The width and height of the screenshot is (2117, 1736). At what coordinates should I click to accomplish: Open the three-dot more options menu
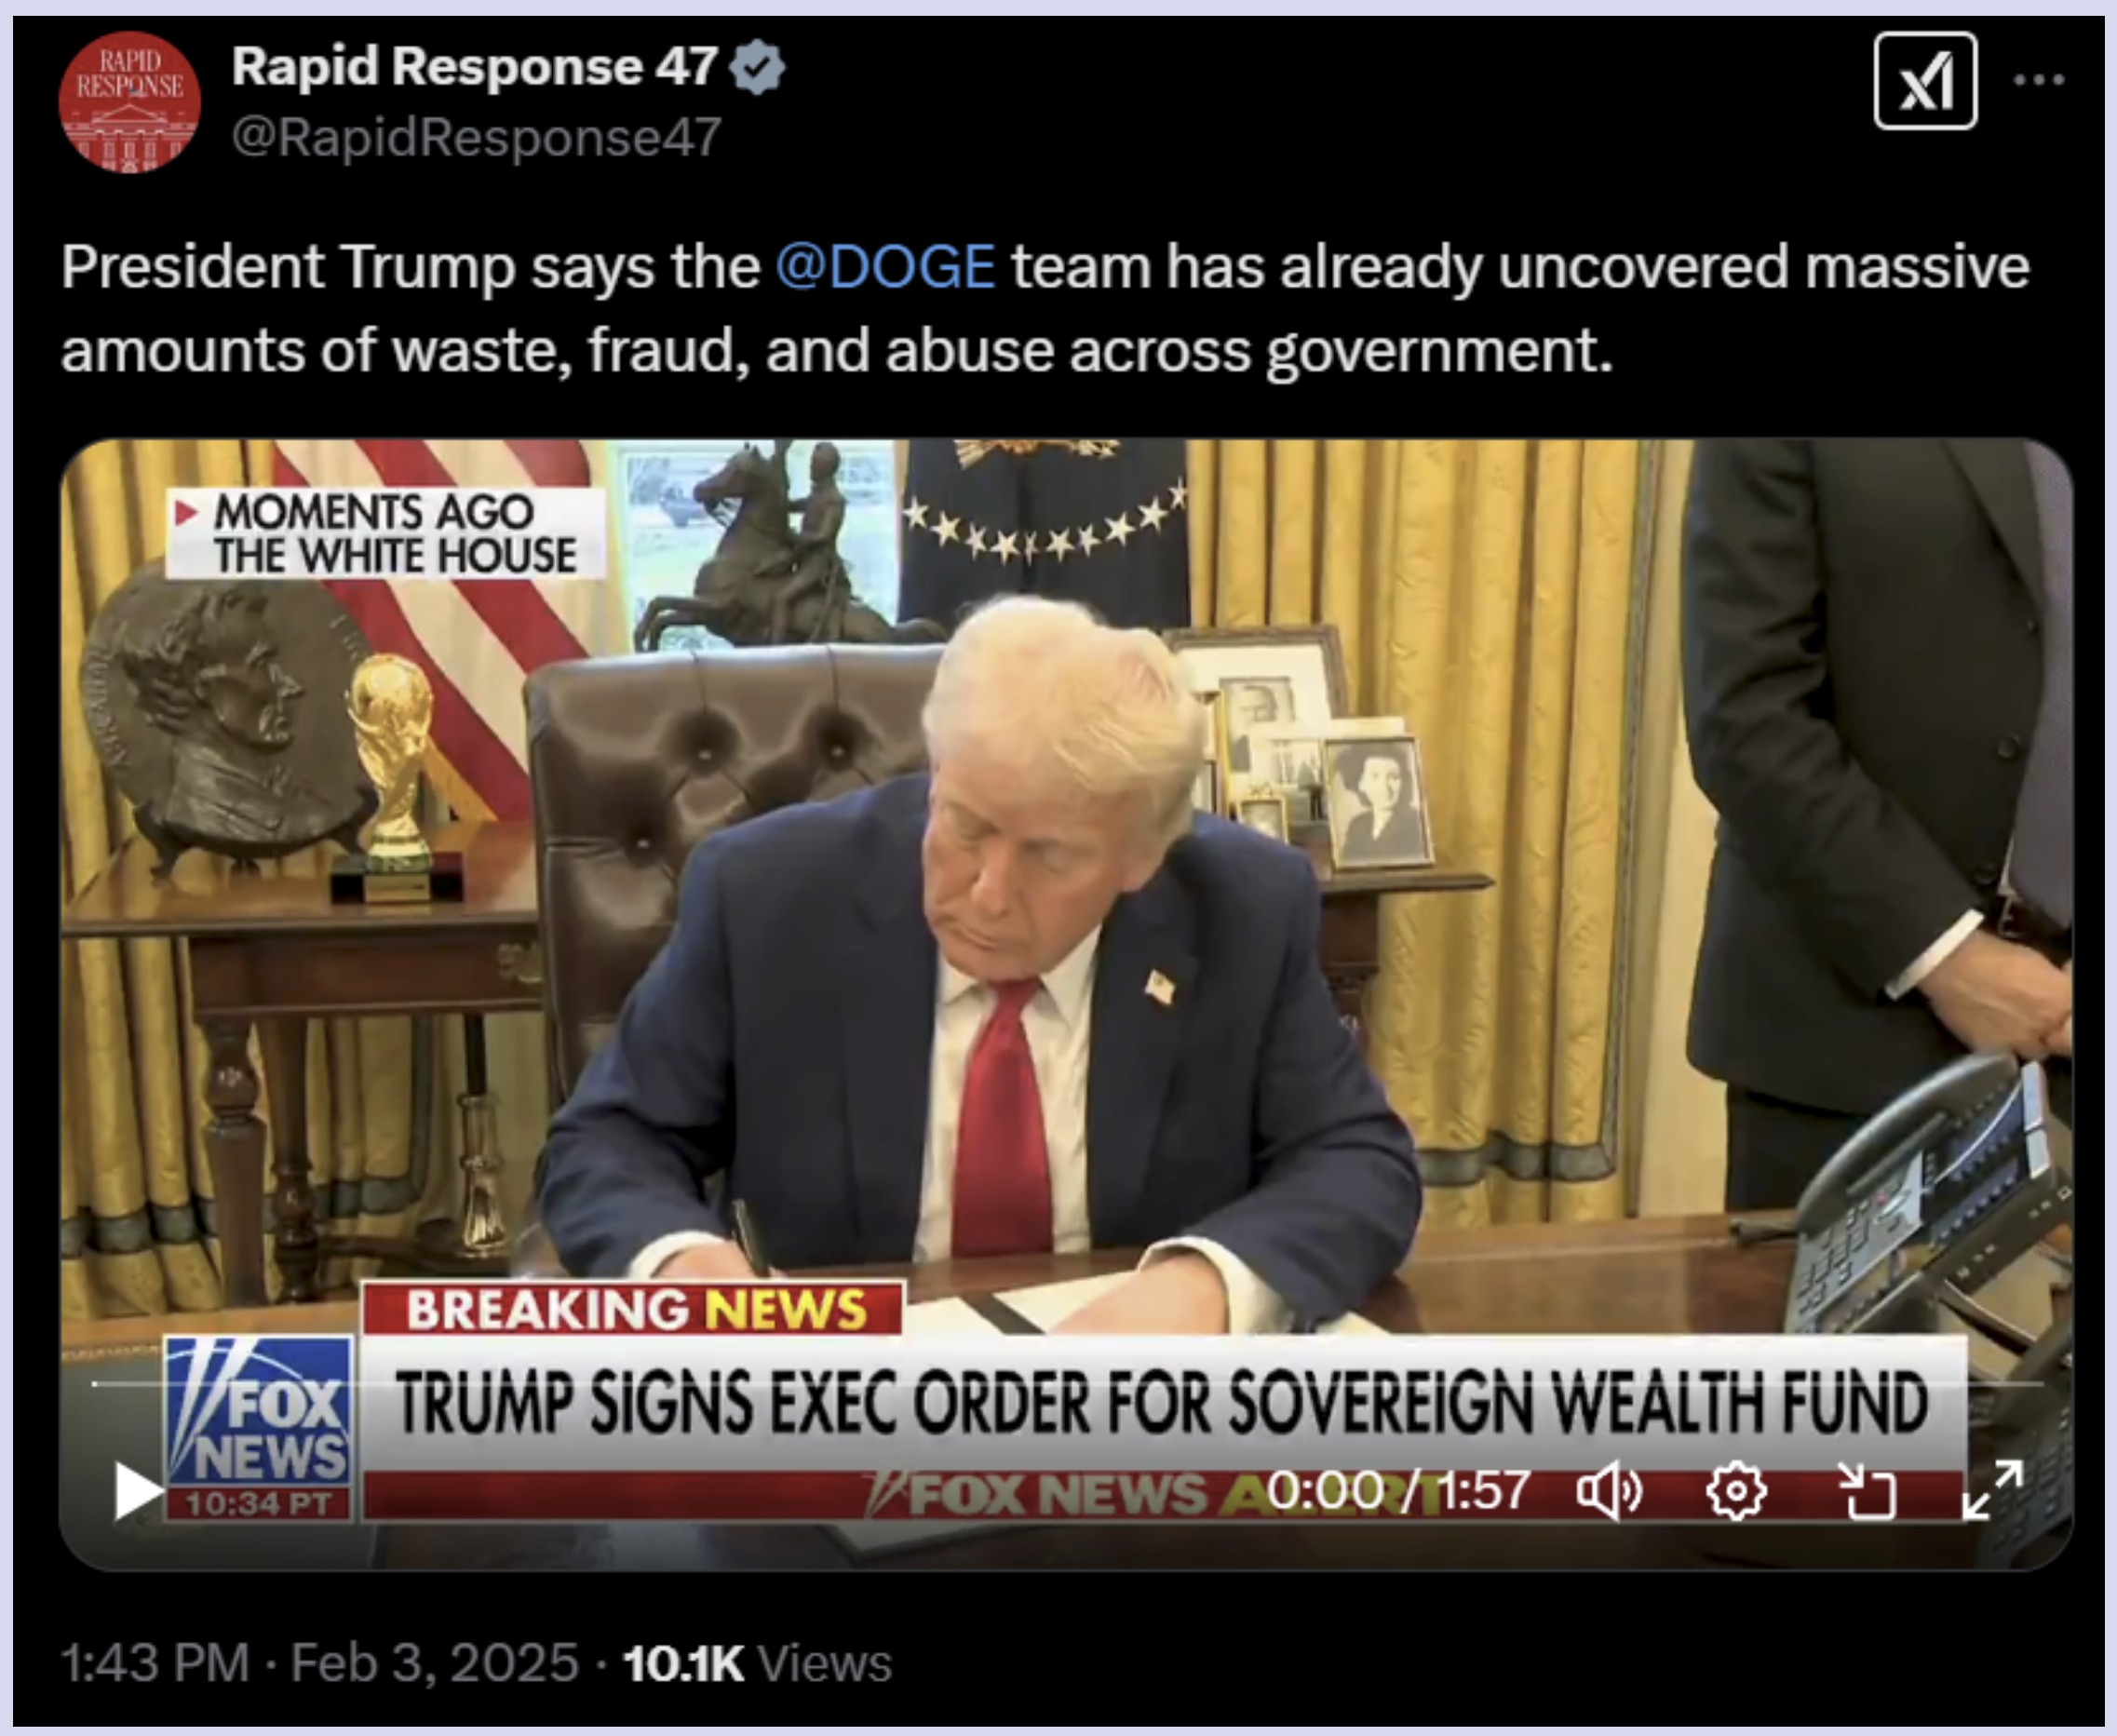[2039, 80]
